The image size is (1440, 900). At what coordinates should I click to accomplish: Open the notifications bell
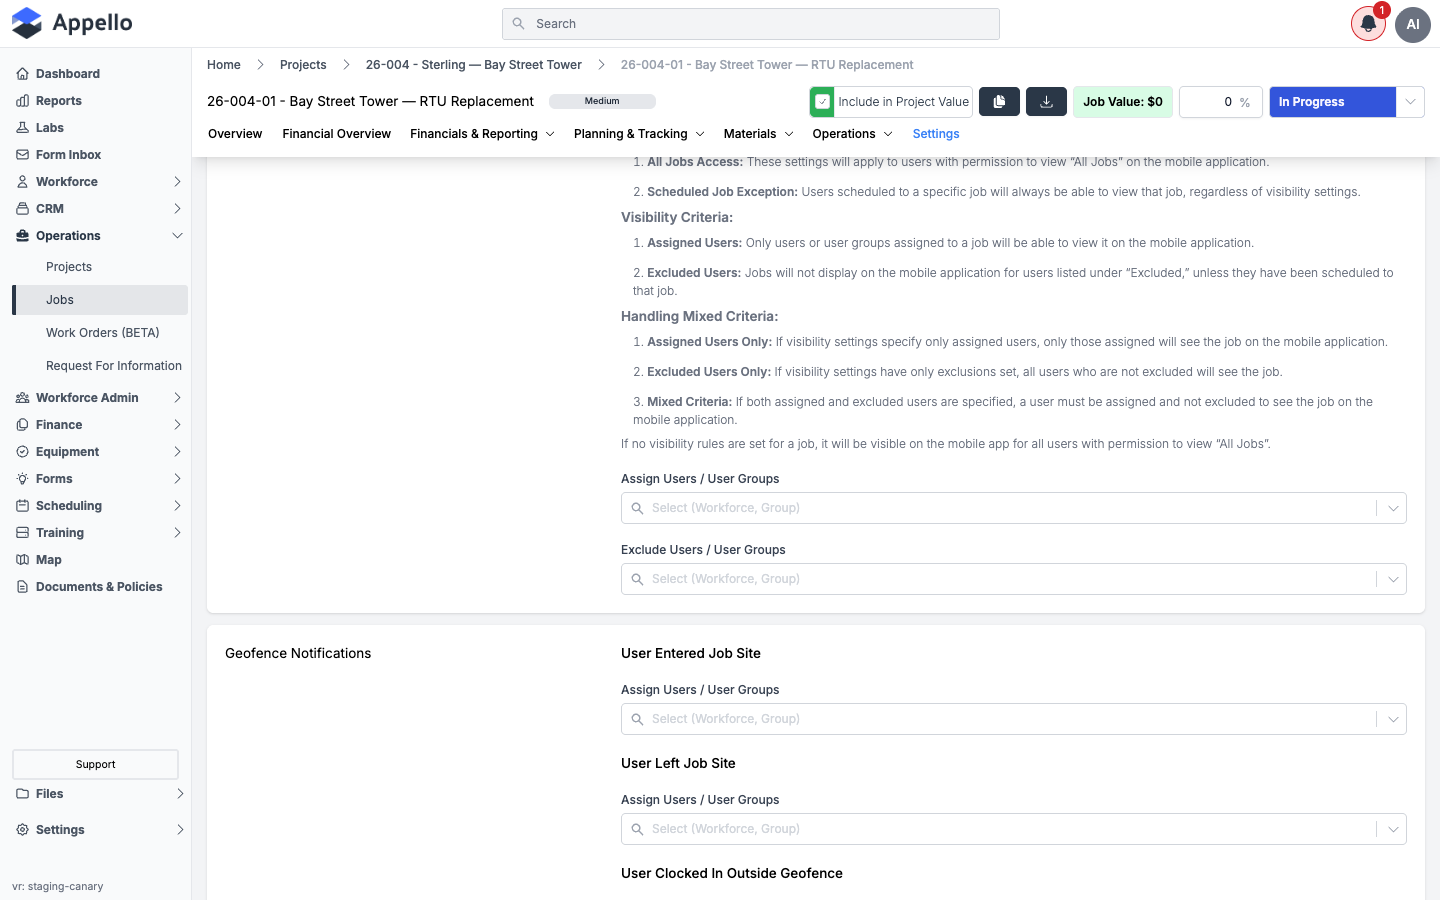pyautogui.click(x=1368, y=24)
